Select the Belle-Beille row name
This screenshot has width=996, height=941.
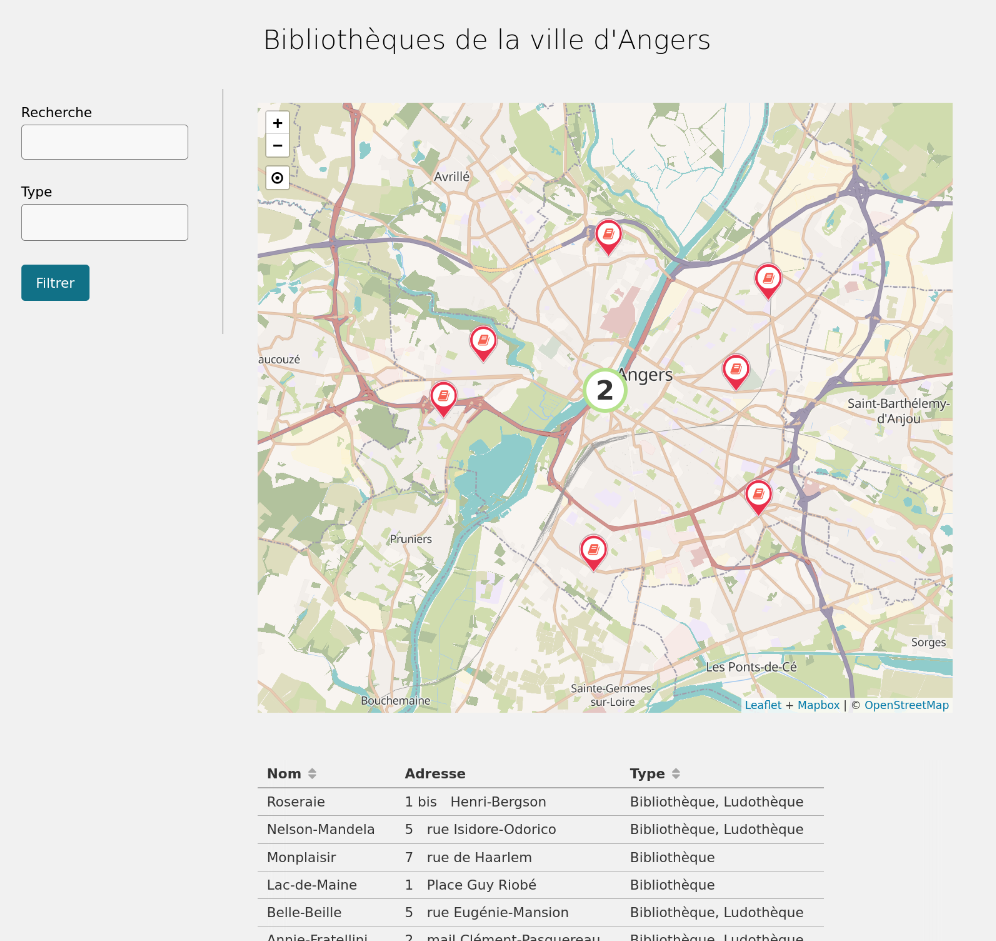[304, 912]
